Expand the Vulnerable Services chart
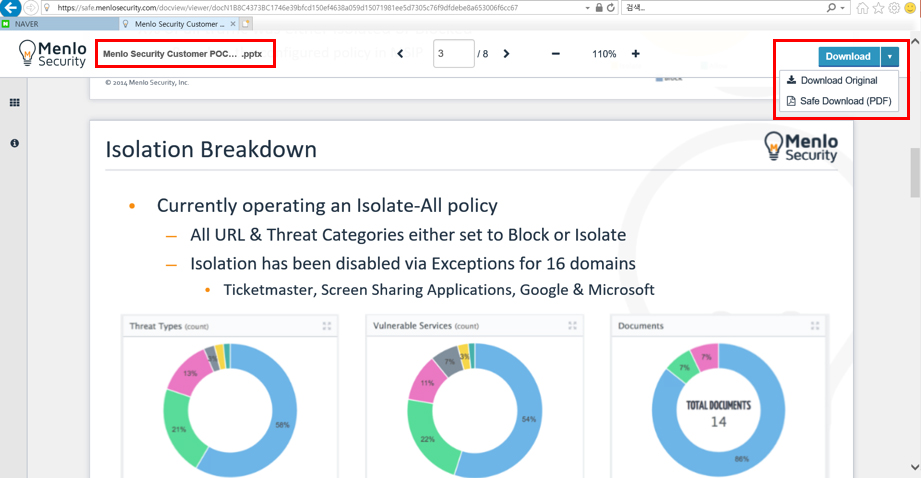921x478 pixels. (x=572, y=325)
